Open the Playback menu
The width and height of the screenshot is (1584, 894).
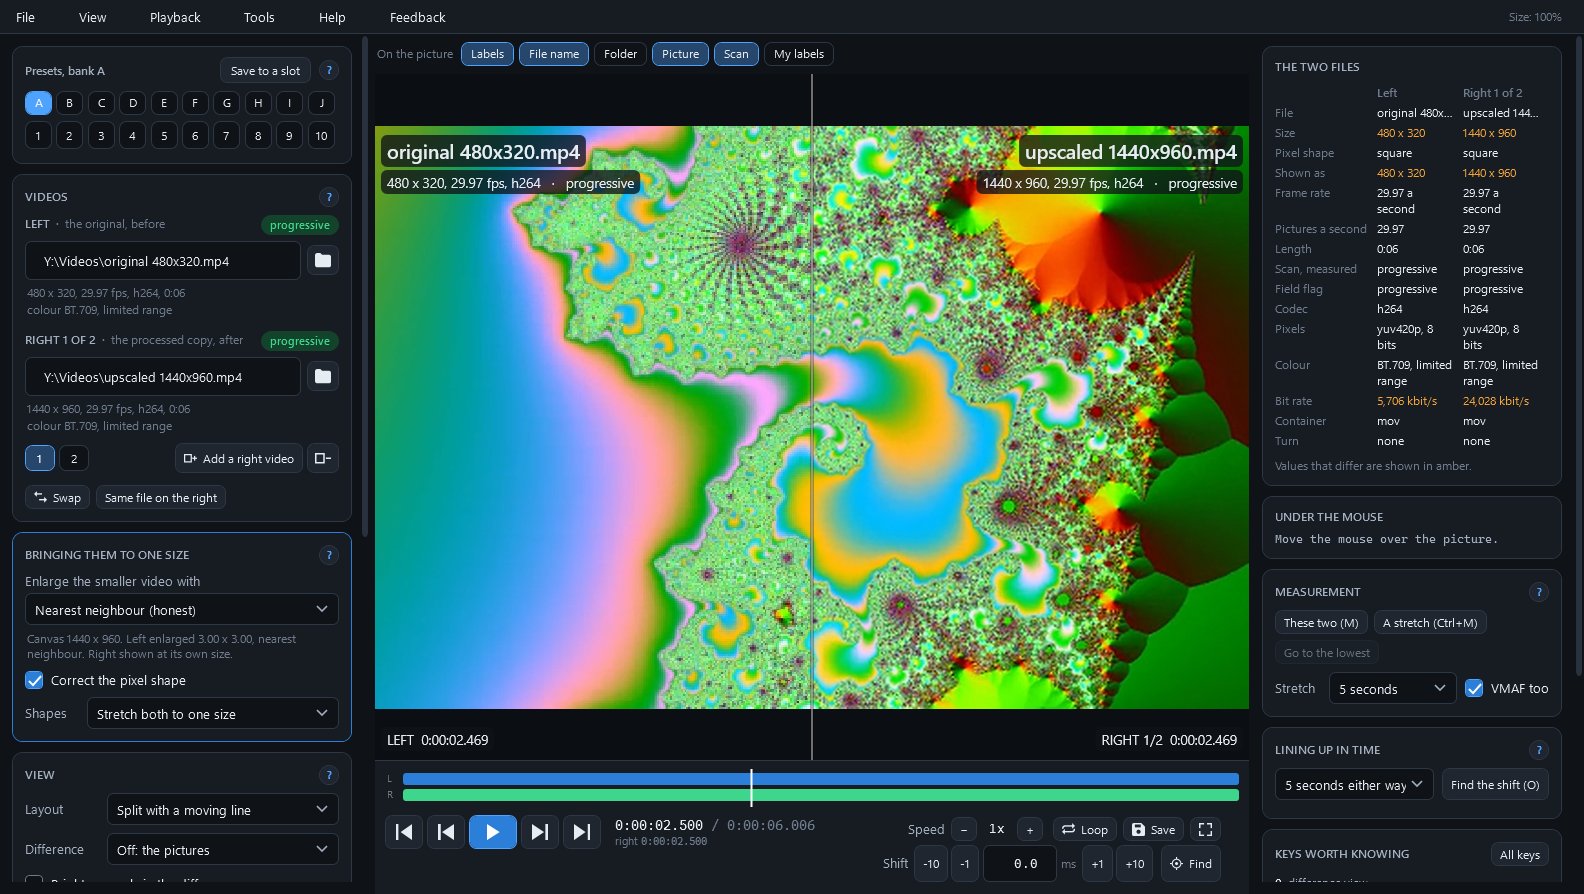[x=175, y=17]
